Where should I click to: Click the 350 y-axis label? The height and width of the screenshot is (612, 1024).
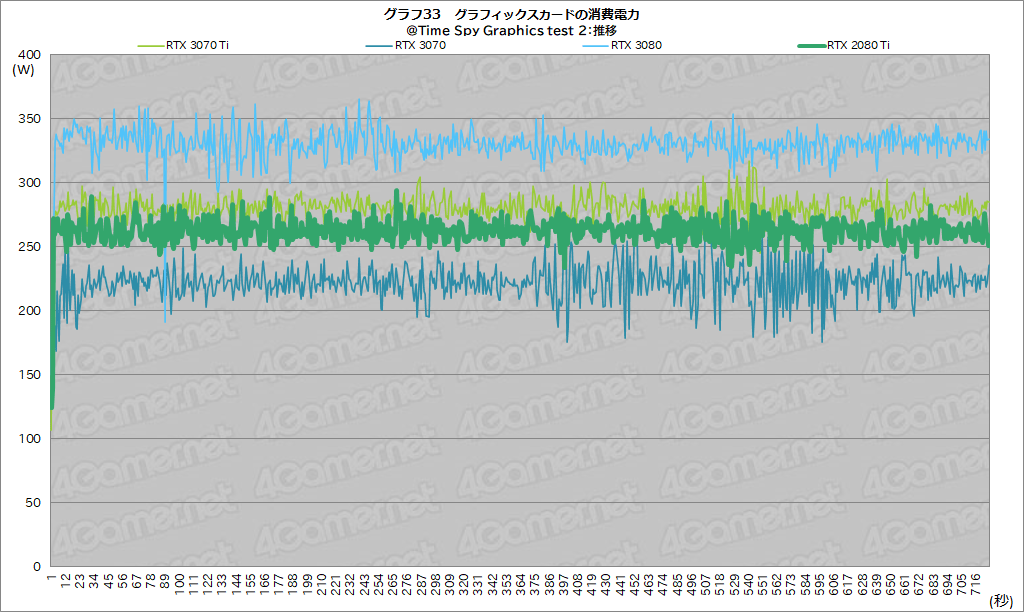(x=29, y=119)
